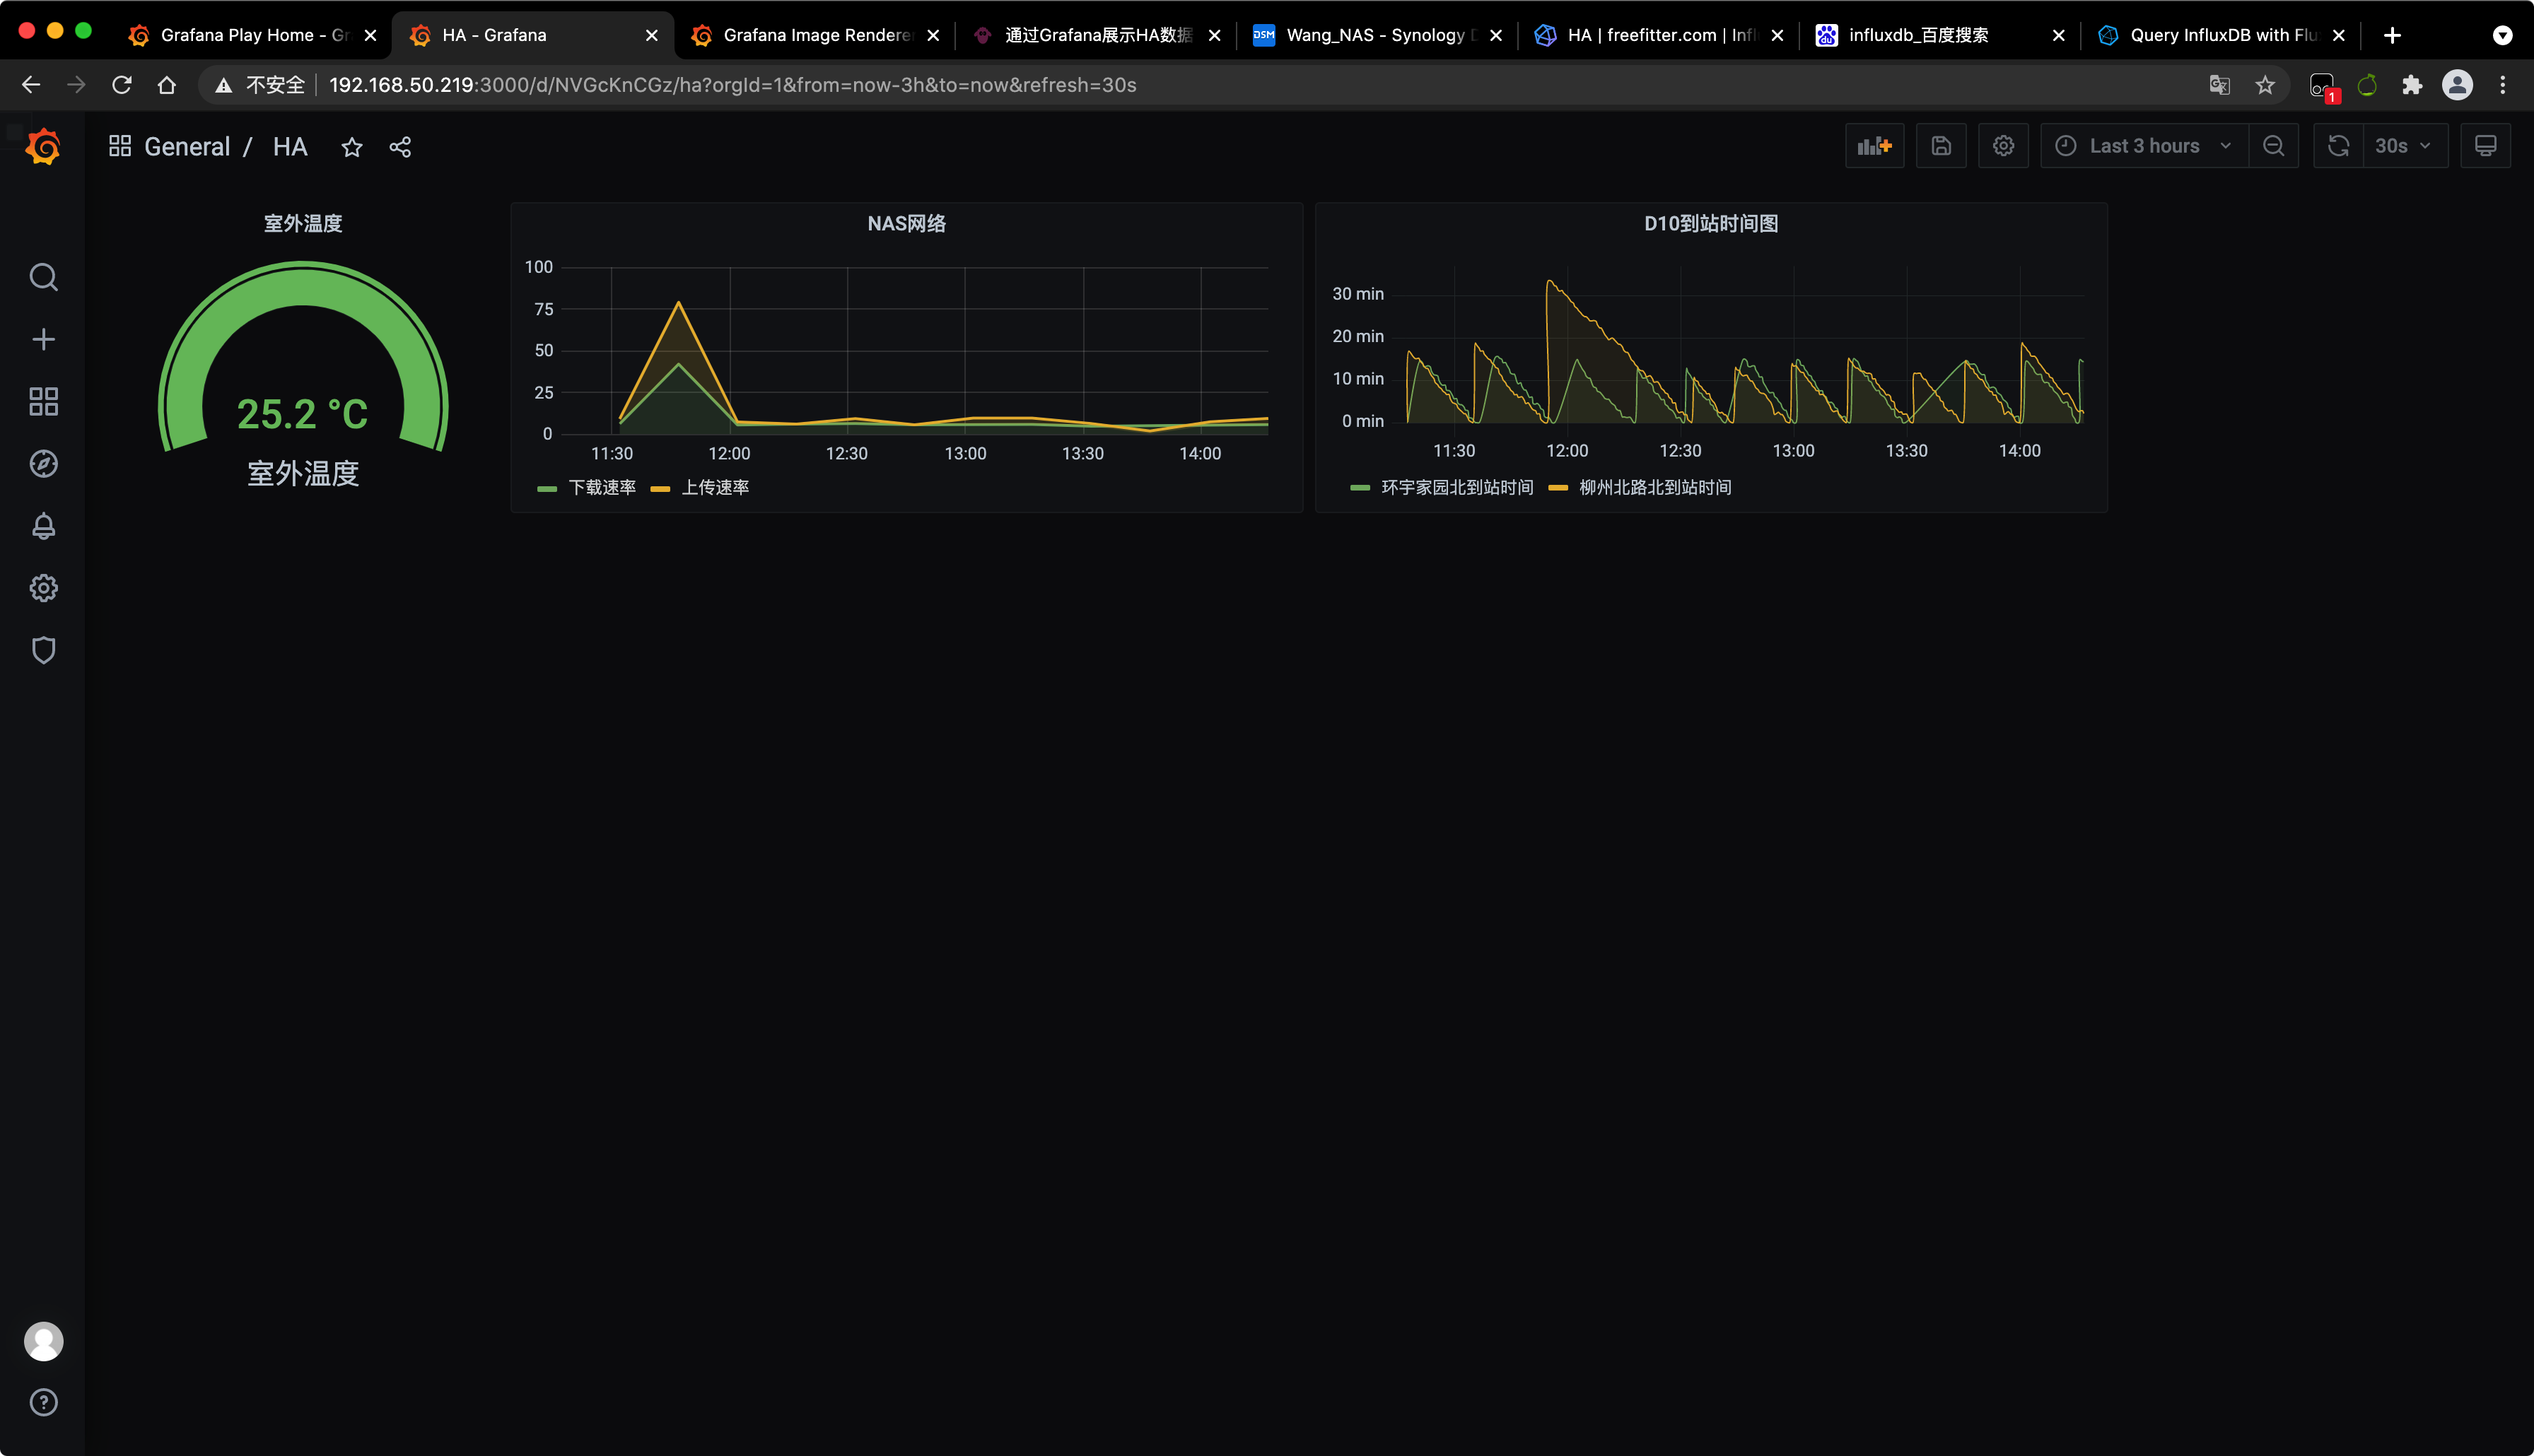Image resolution: width=2534 pixels, height=1456 pixels.
Task: Toggle the 下载速率 legend series
Action: tap(602, 487)
